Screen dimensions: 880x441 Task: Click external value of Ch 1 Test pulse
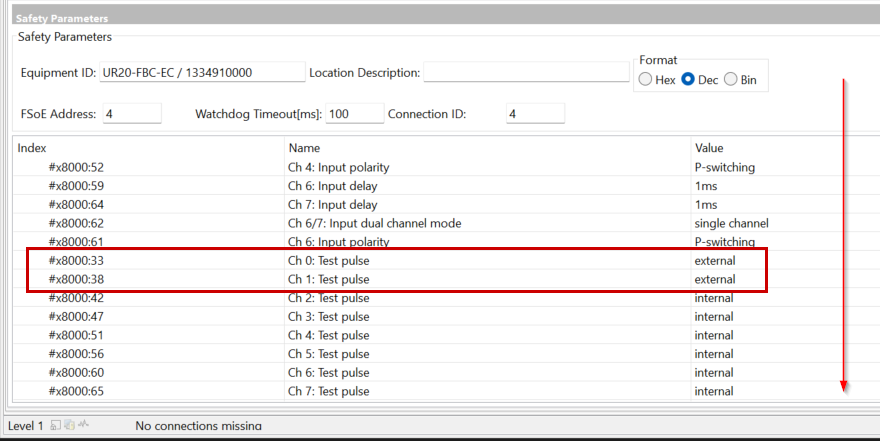tap(714, 279)
